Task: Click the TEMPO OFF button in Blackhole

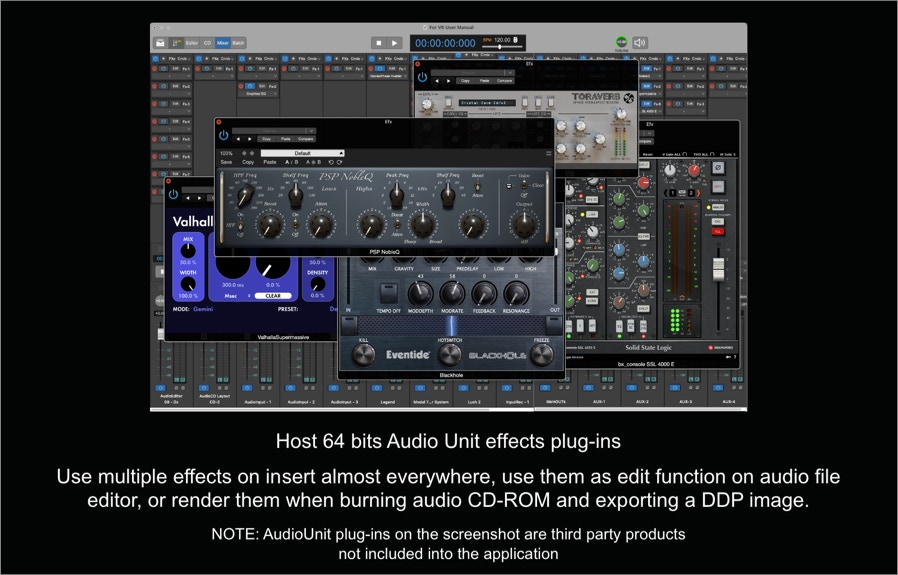Action: [388, 293]
